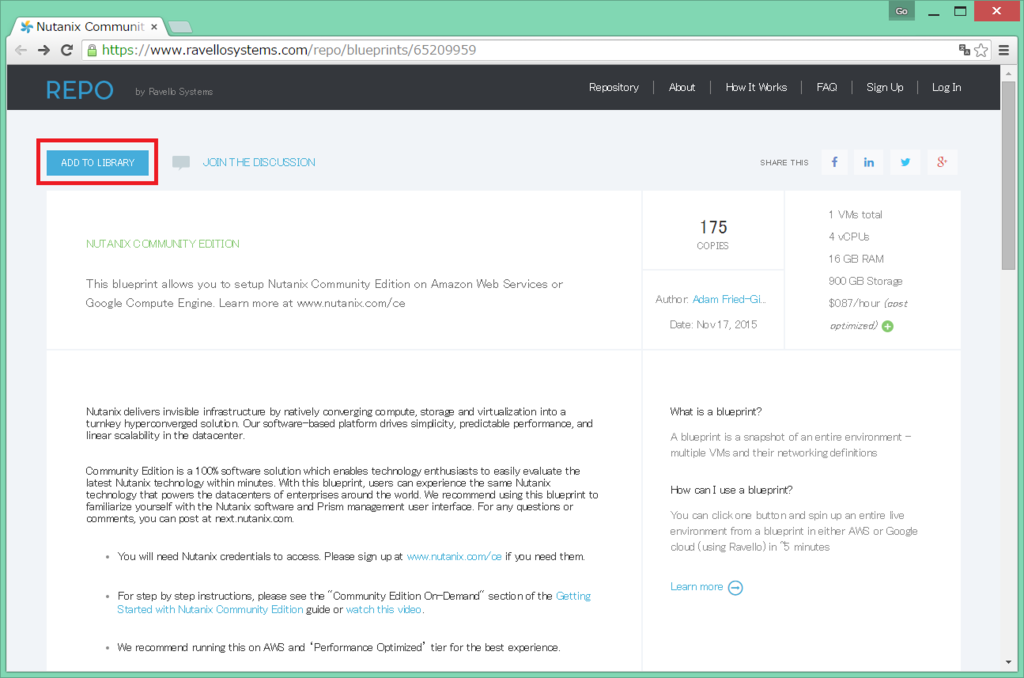Screen dimensions: 1024x678
Task: Go to Sign Up page
Action: tap(885, 88)
